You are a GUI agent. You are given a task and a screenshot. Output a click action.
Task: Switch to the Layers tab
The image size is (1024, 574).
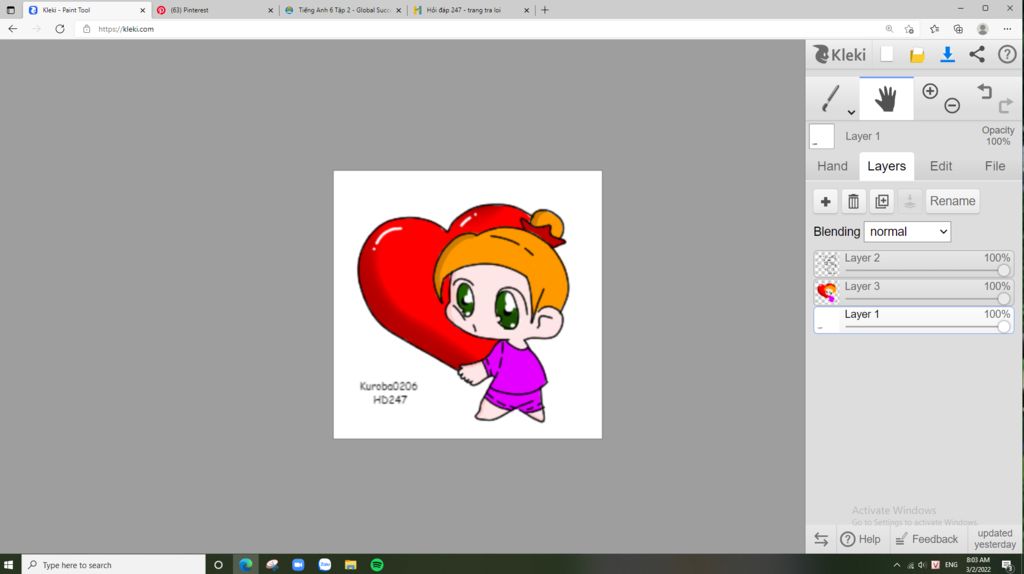click(886, 167)
